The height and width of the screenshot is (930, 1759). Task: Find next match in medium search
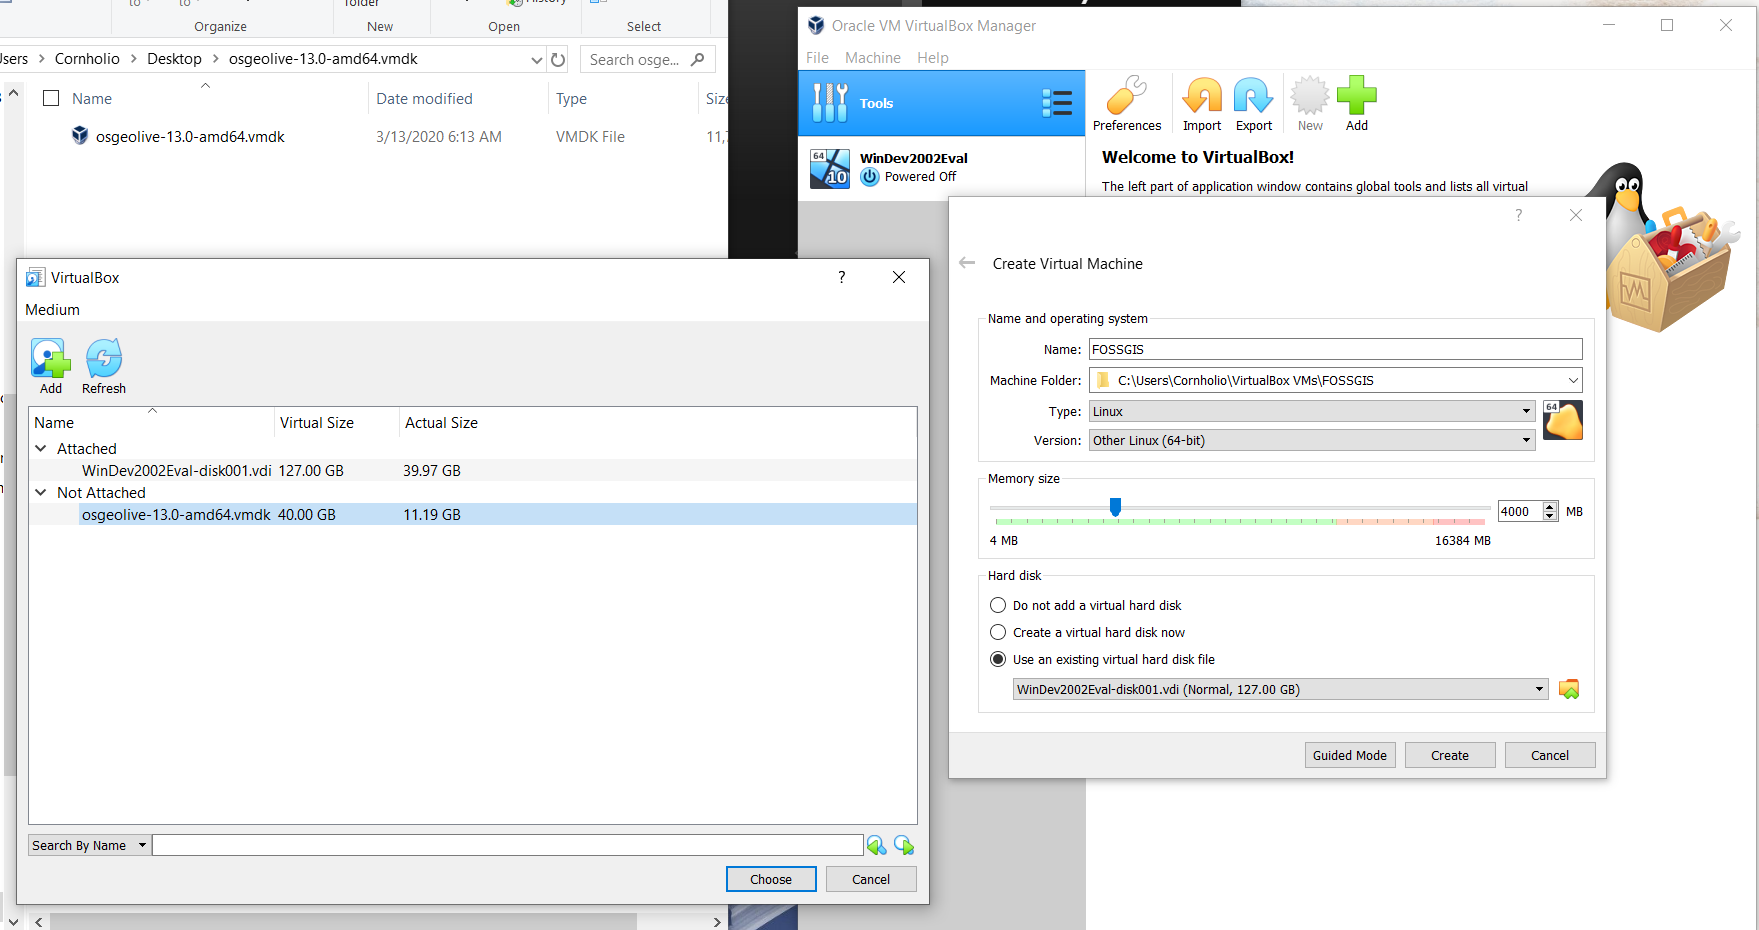click(904, 845)
